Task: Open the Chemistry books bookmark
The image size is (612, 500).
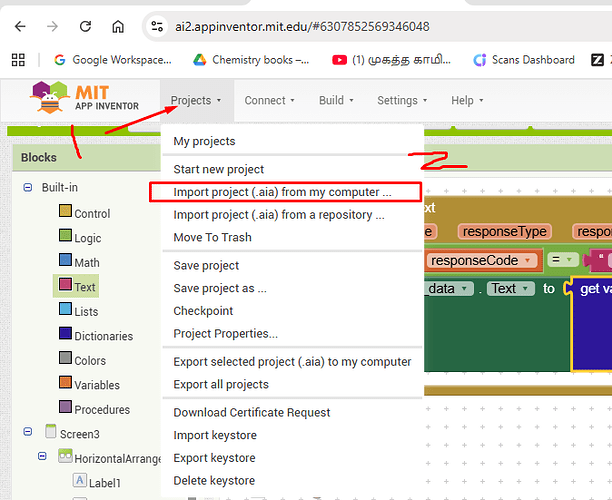Action: click(x=250, y=60)
